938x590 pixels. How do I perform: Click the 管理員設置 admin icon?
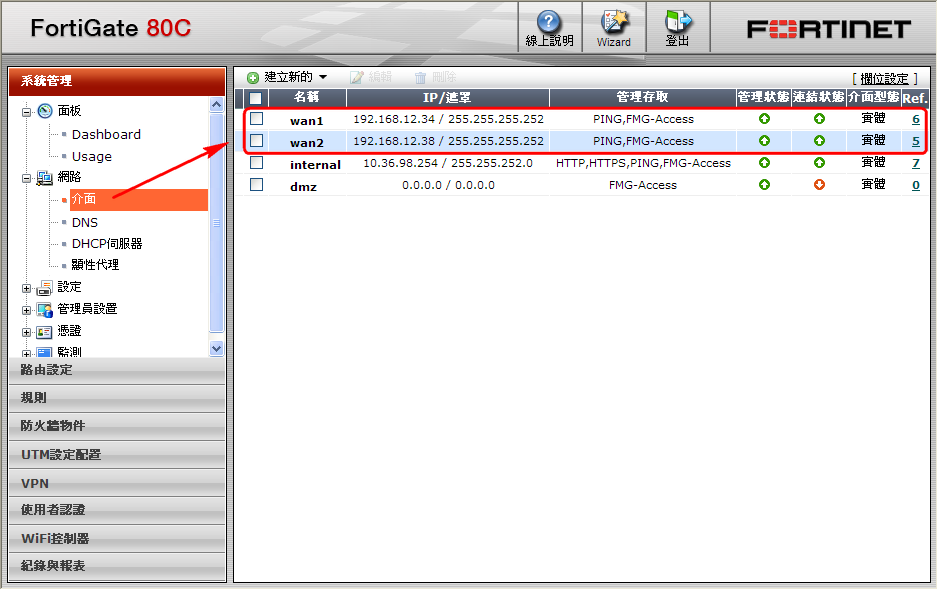tap(45, 309)
